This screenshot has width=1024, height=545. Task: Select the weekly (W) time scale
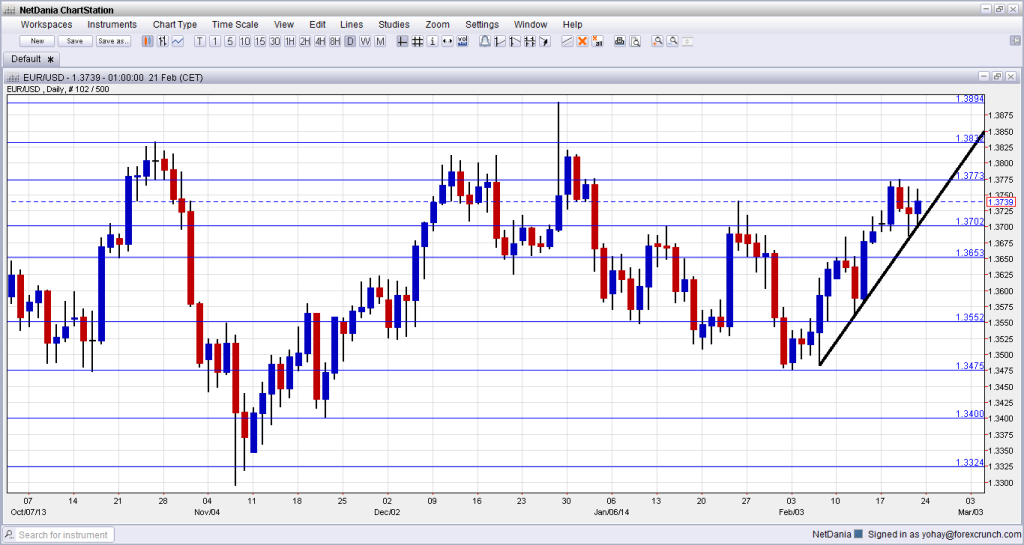pyautogui.click(x=365, y=41)
